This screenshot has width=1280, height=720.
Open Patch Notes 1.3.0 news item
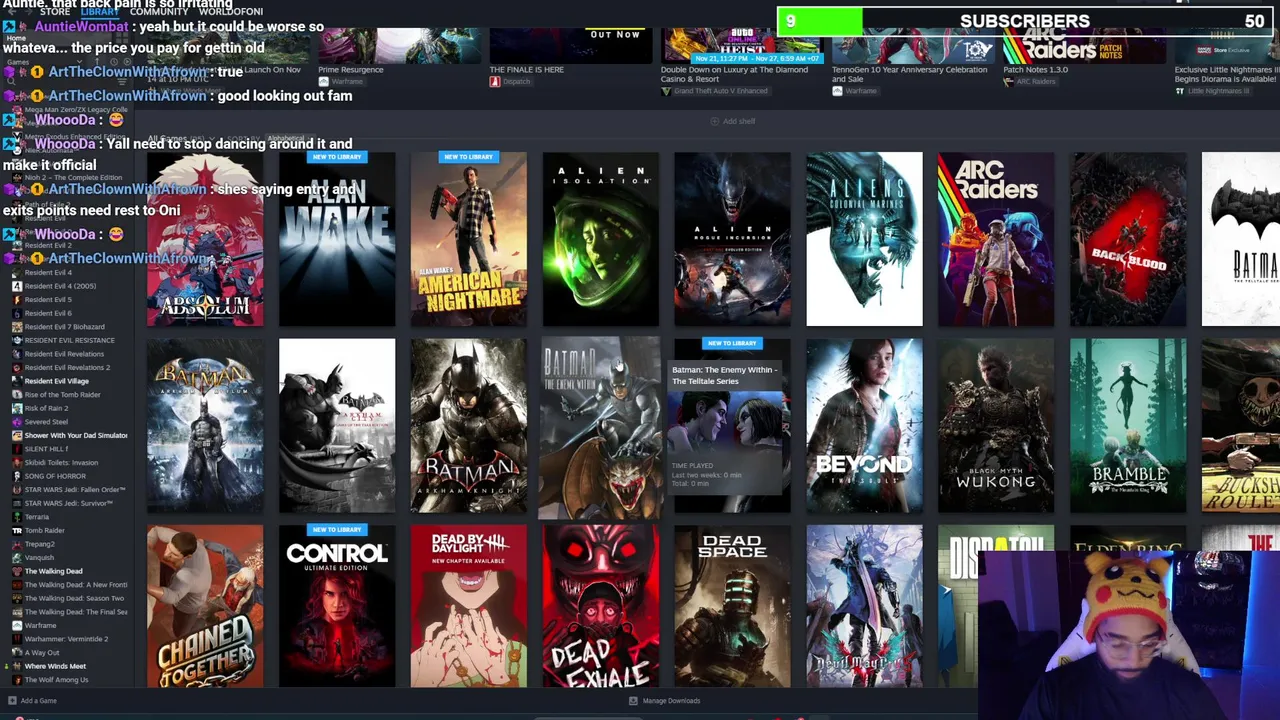point(1035,70)
